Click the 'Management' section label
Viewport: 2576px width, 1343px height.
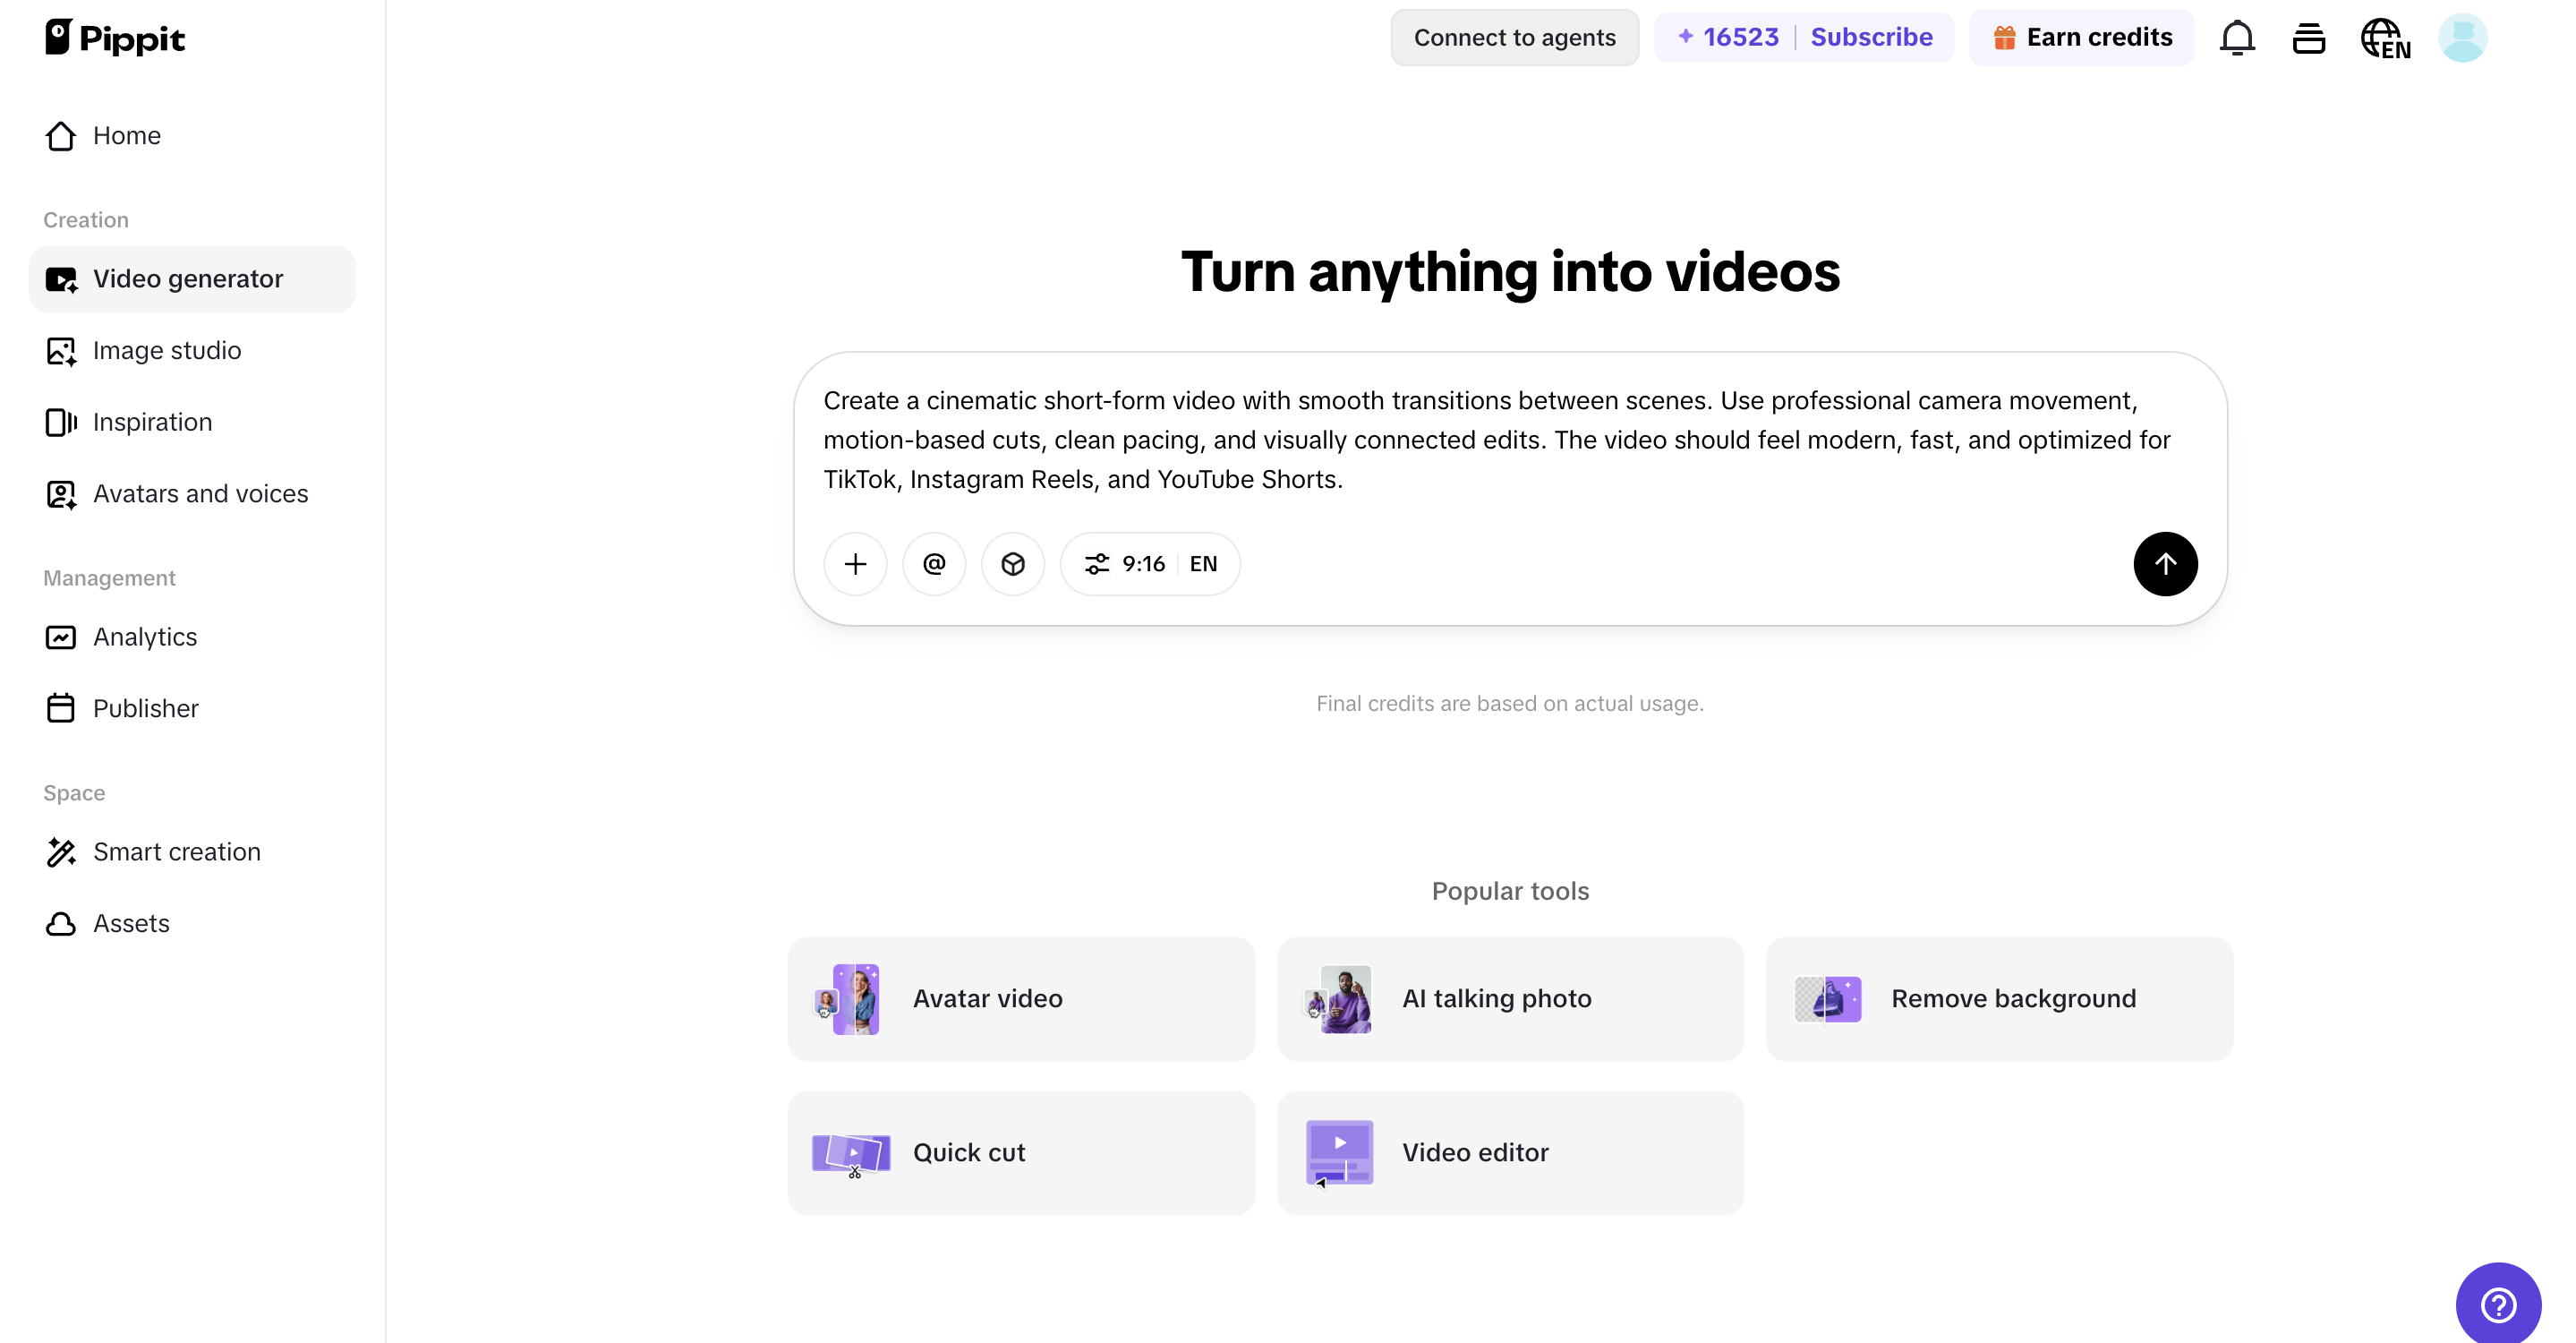pyautogui.click(x=109, y=578)
